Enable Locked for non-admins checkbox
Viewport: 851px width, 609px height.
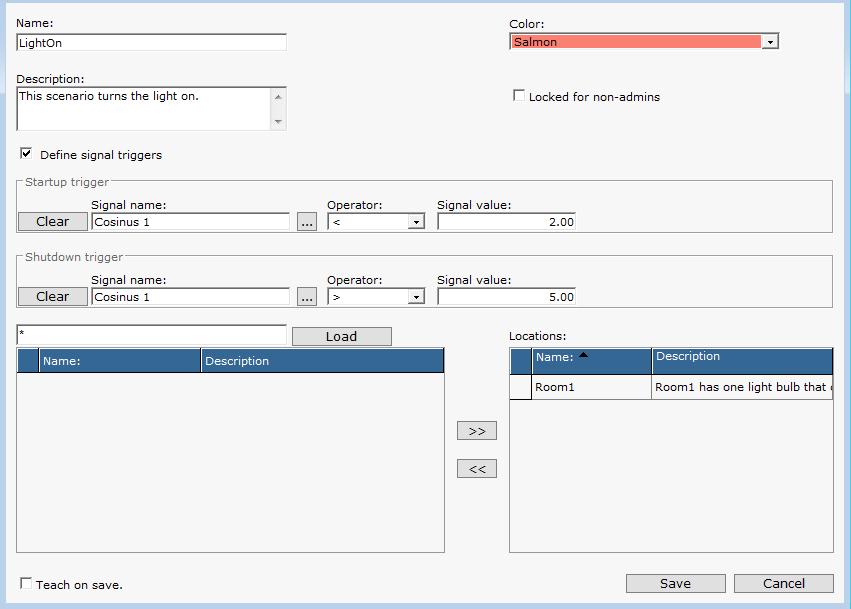click(518, 96)
